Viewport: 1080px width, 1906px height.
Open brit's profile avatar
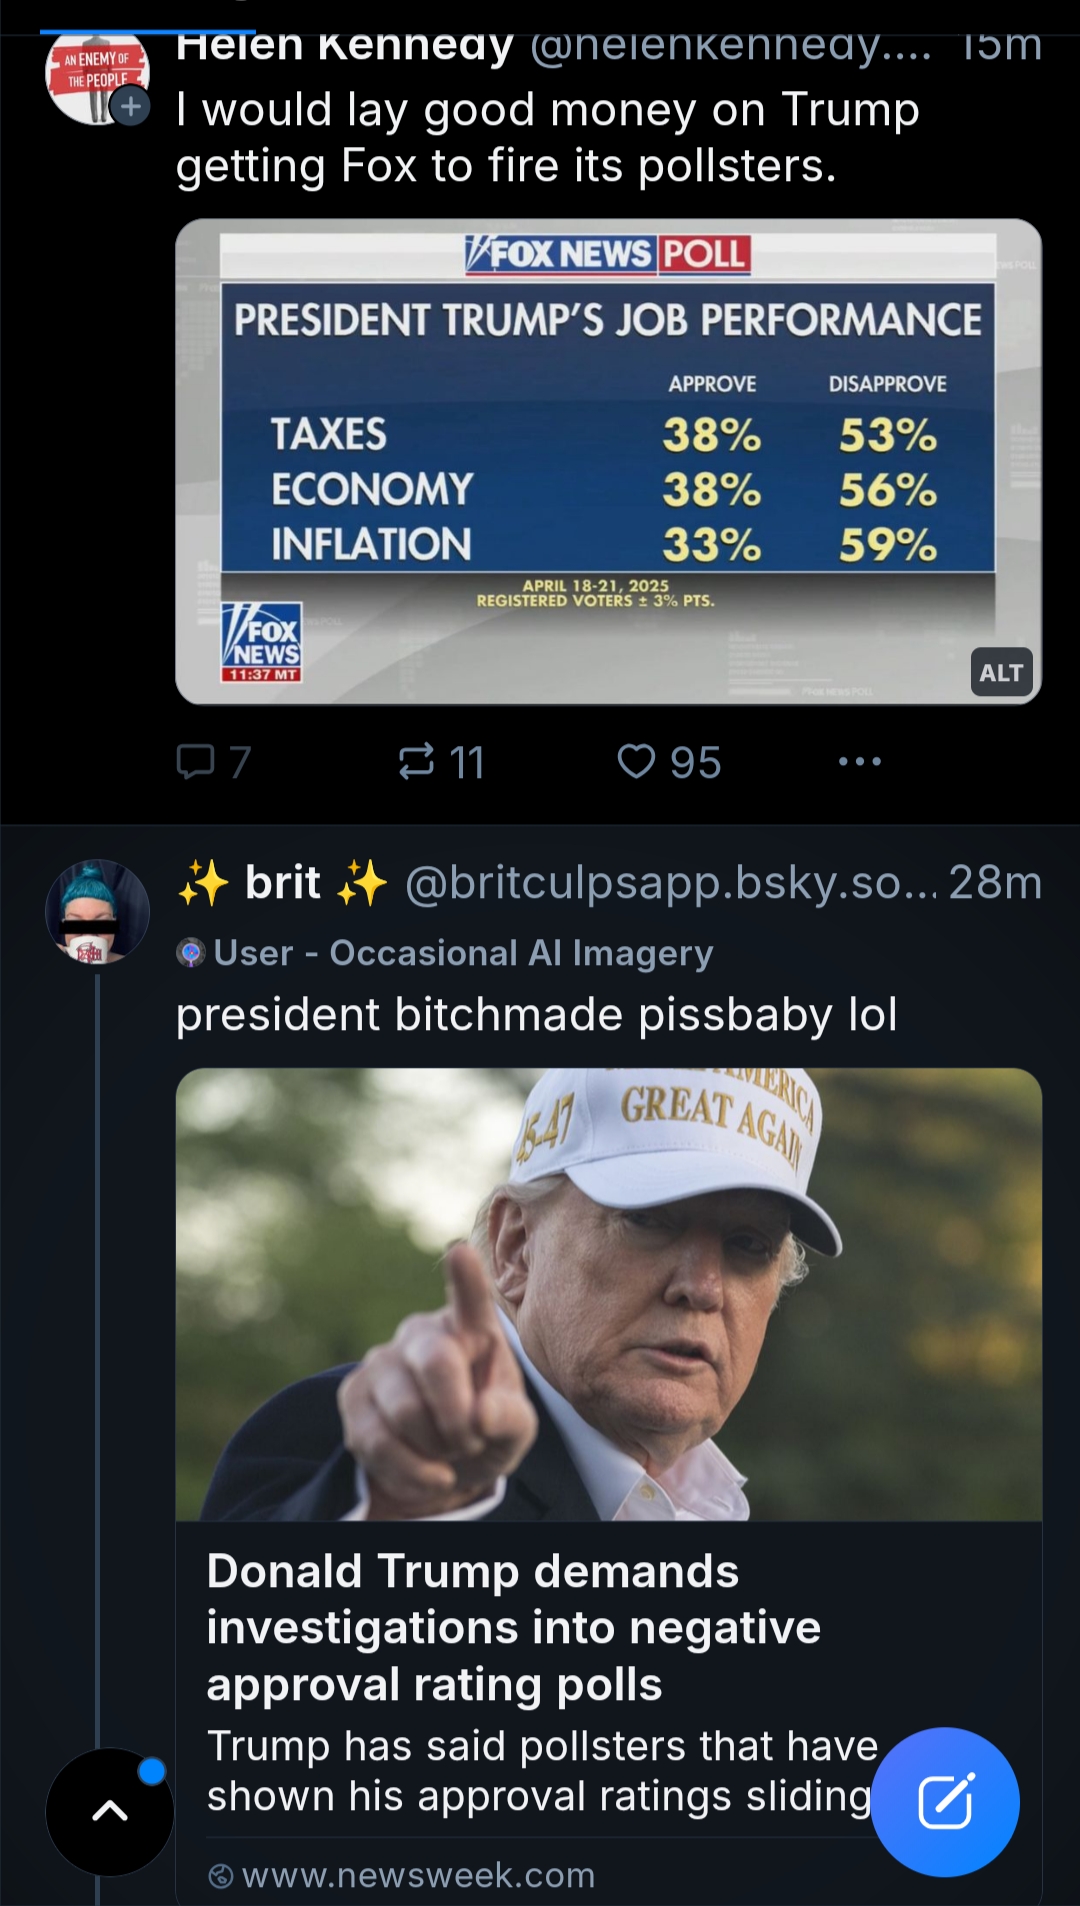(x=97, y=912)
